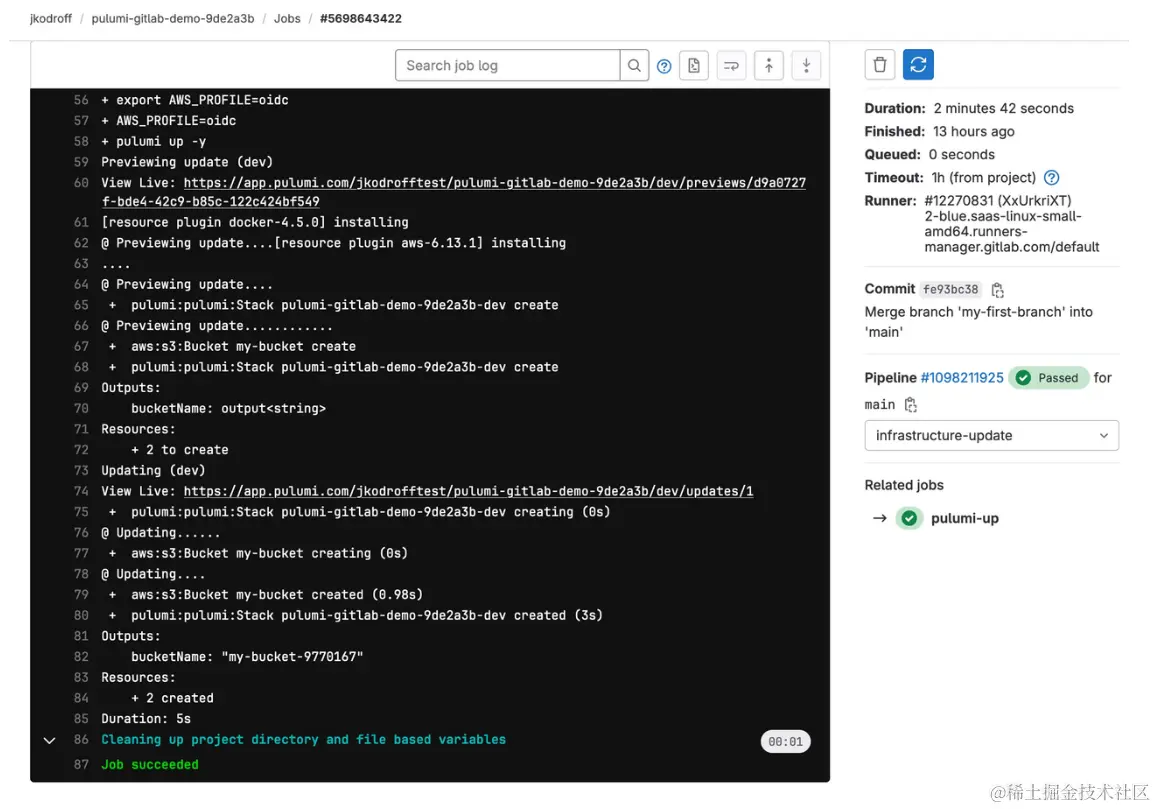Open job #5698643422 breadcrumb
Image resolution: width=1156 pixels, height=809 pixels.
[361, 18]
